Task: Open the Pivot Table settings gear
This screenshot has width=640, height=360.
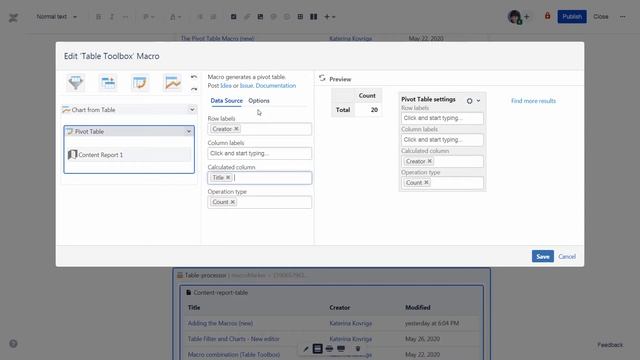Action: coord(469,101)
